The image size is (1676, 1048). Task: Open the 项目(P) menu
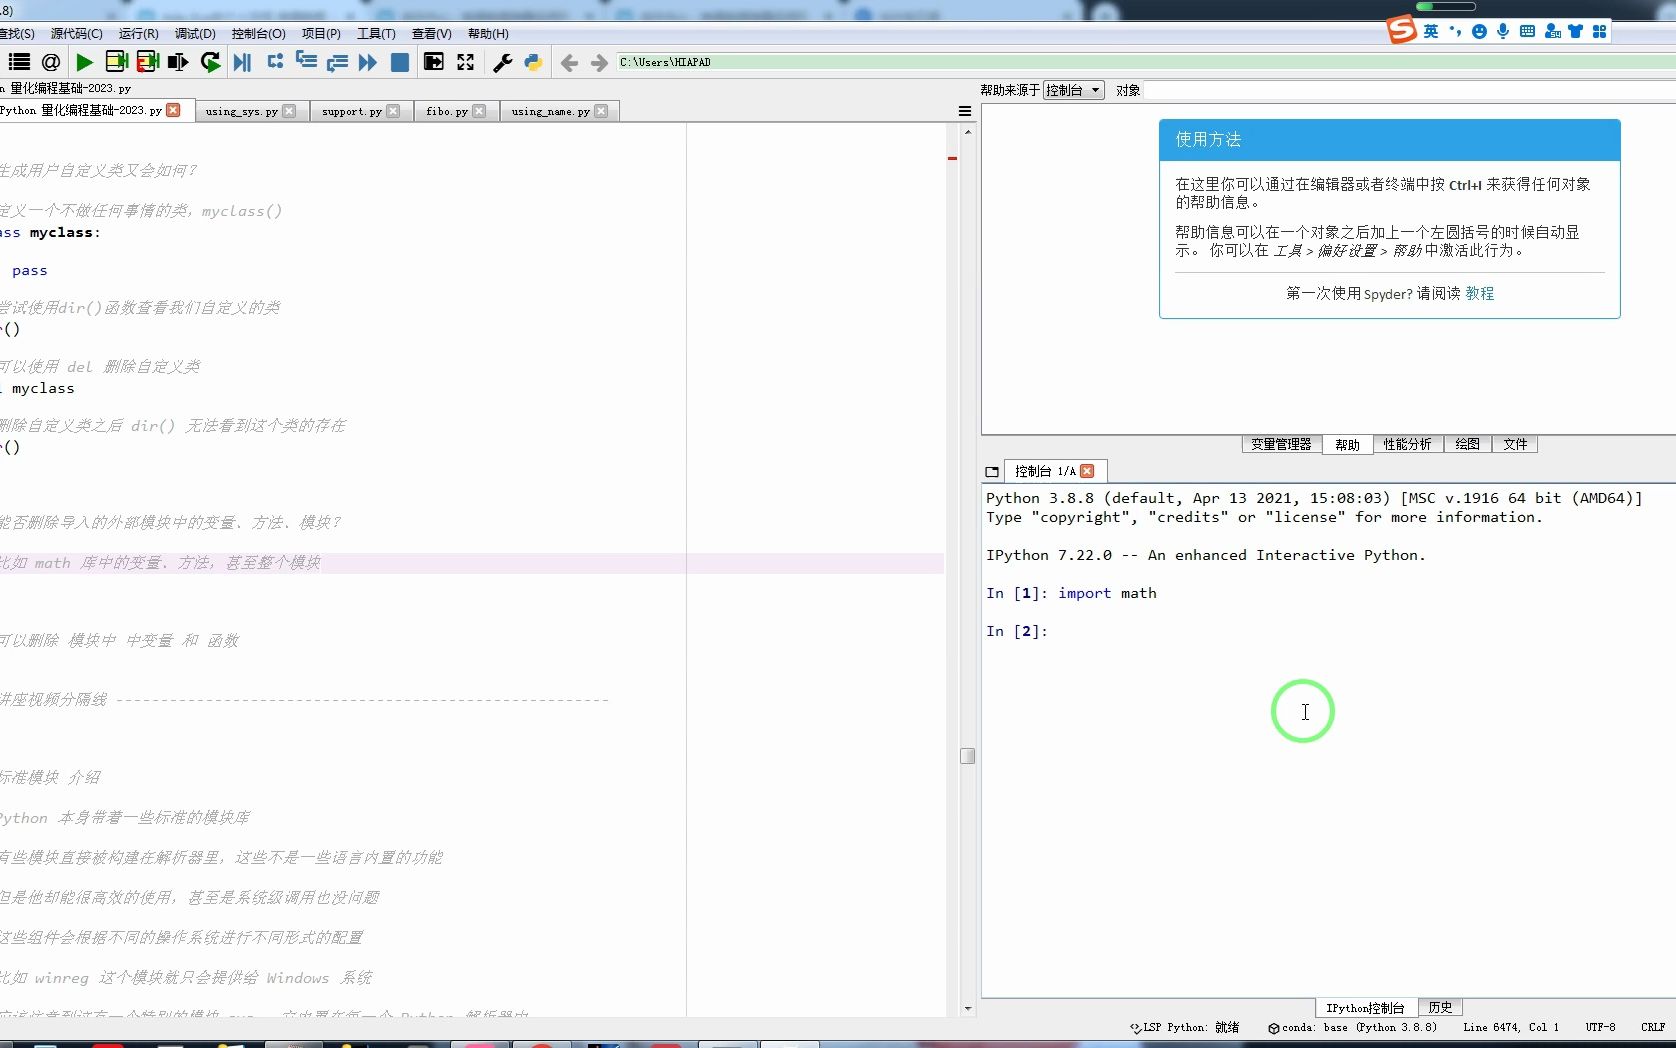pos(321,34)
